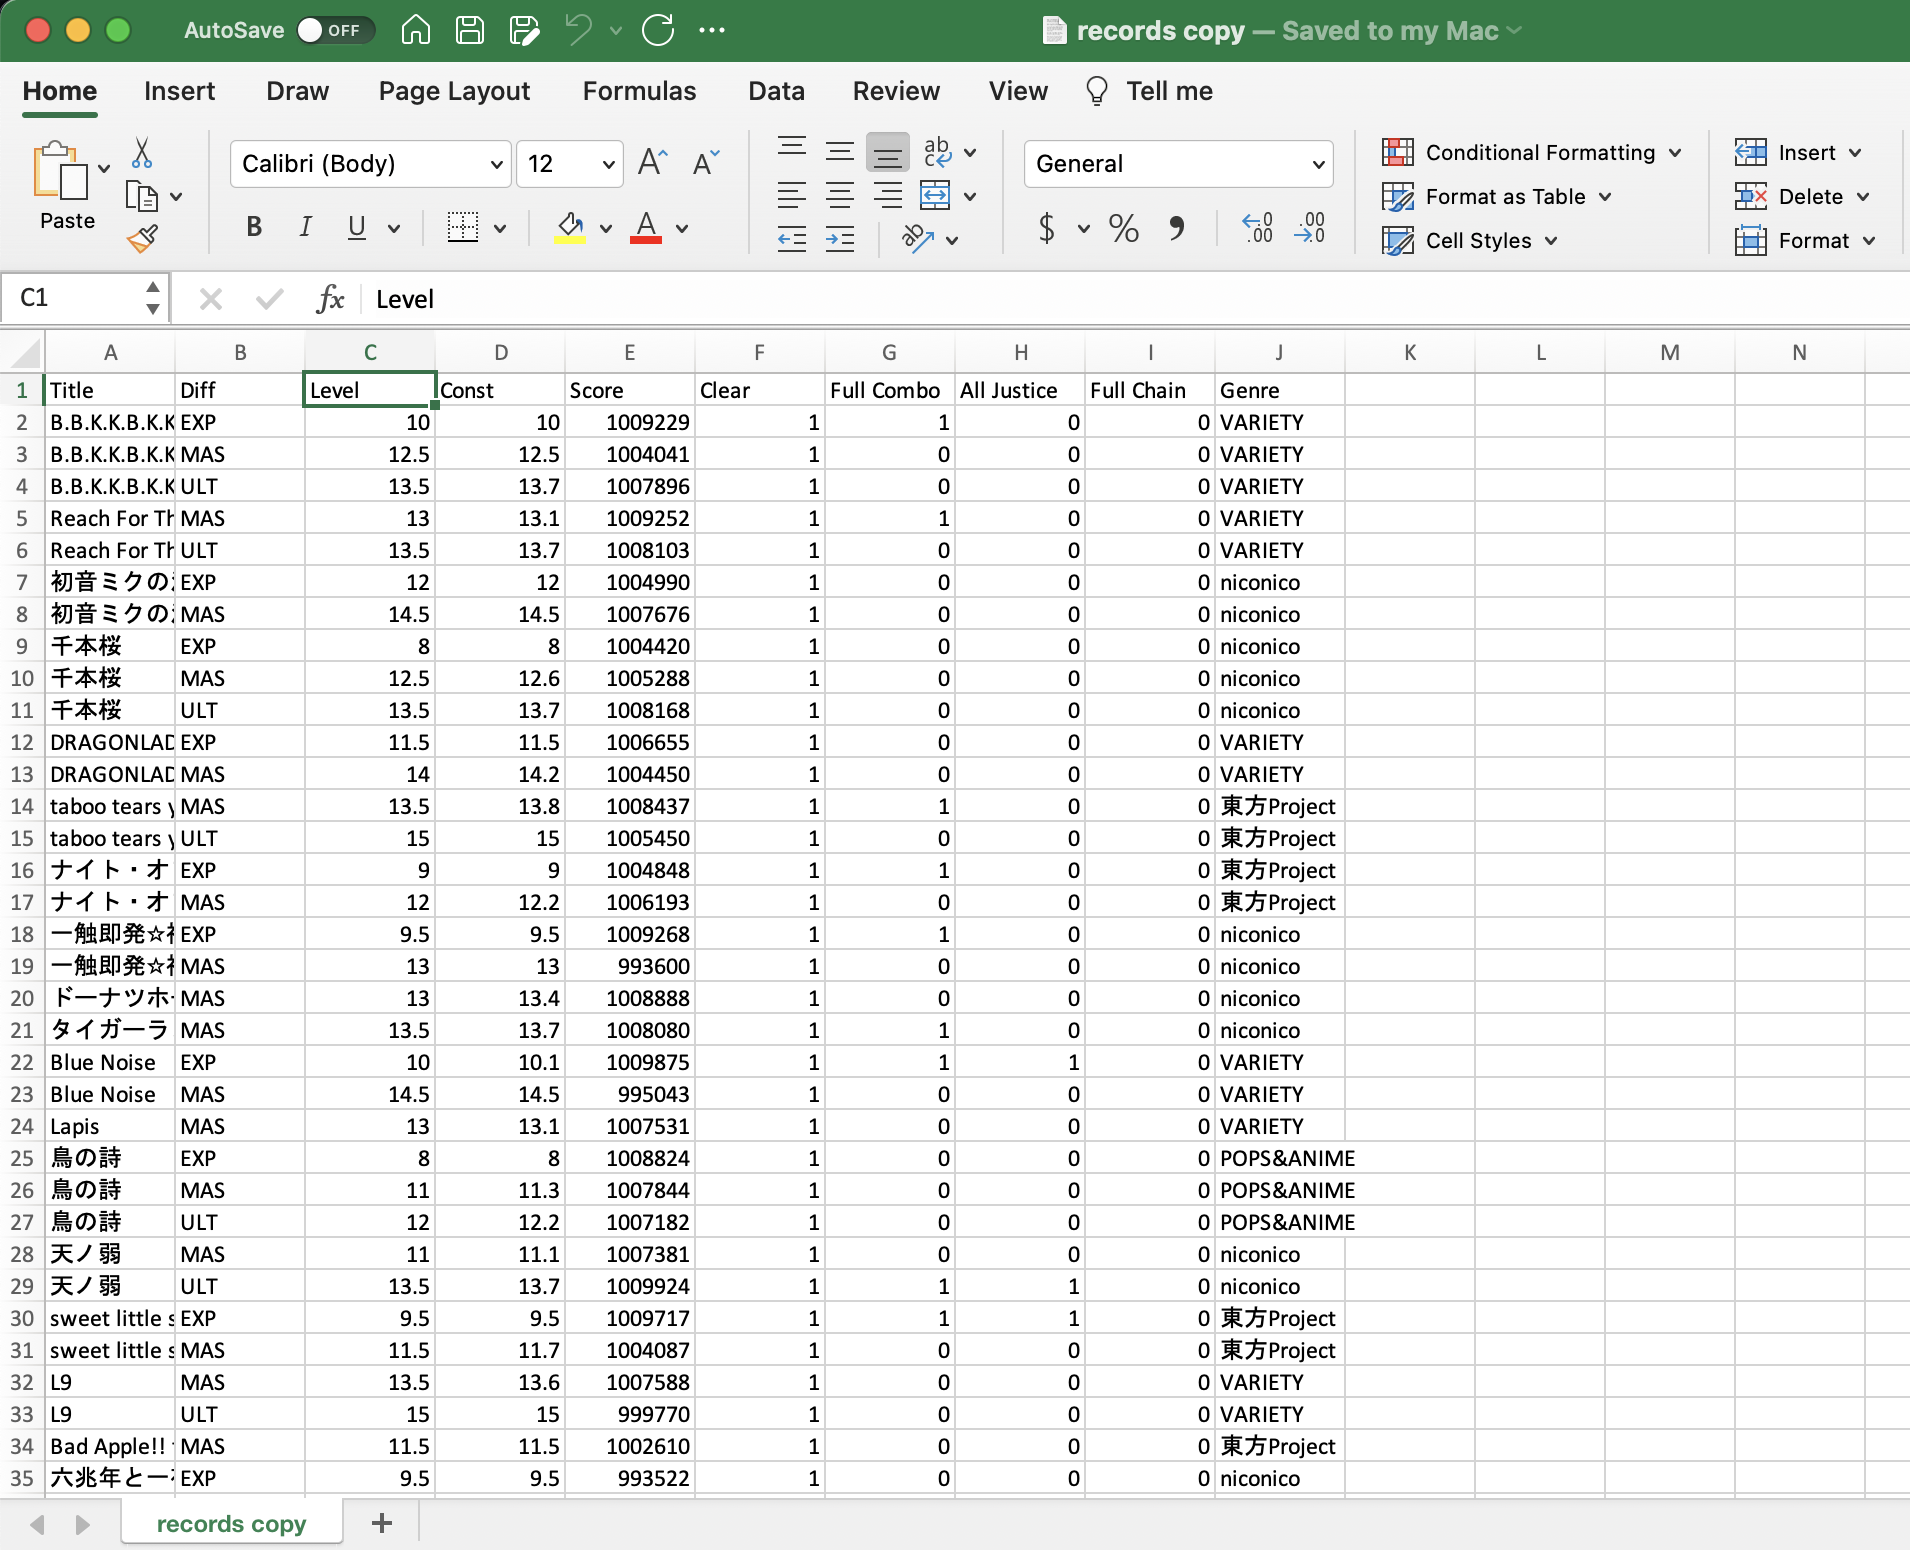Click the Redo icon in title bar
The width and height of the screenshot is (1910, 1550).
coord(658,30)
